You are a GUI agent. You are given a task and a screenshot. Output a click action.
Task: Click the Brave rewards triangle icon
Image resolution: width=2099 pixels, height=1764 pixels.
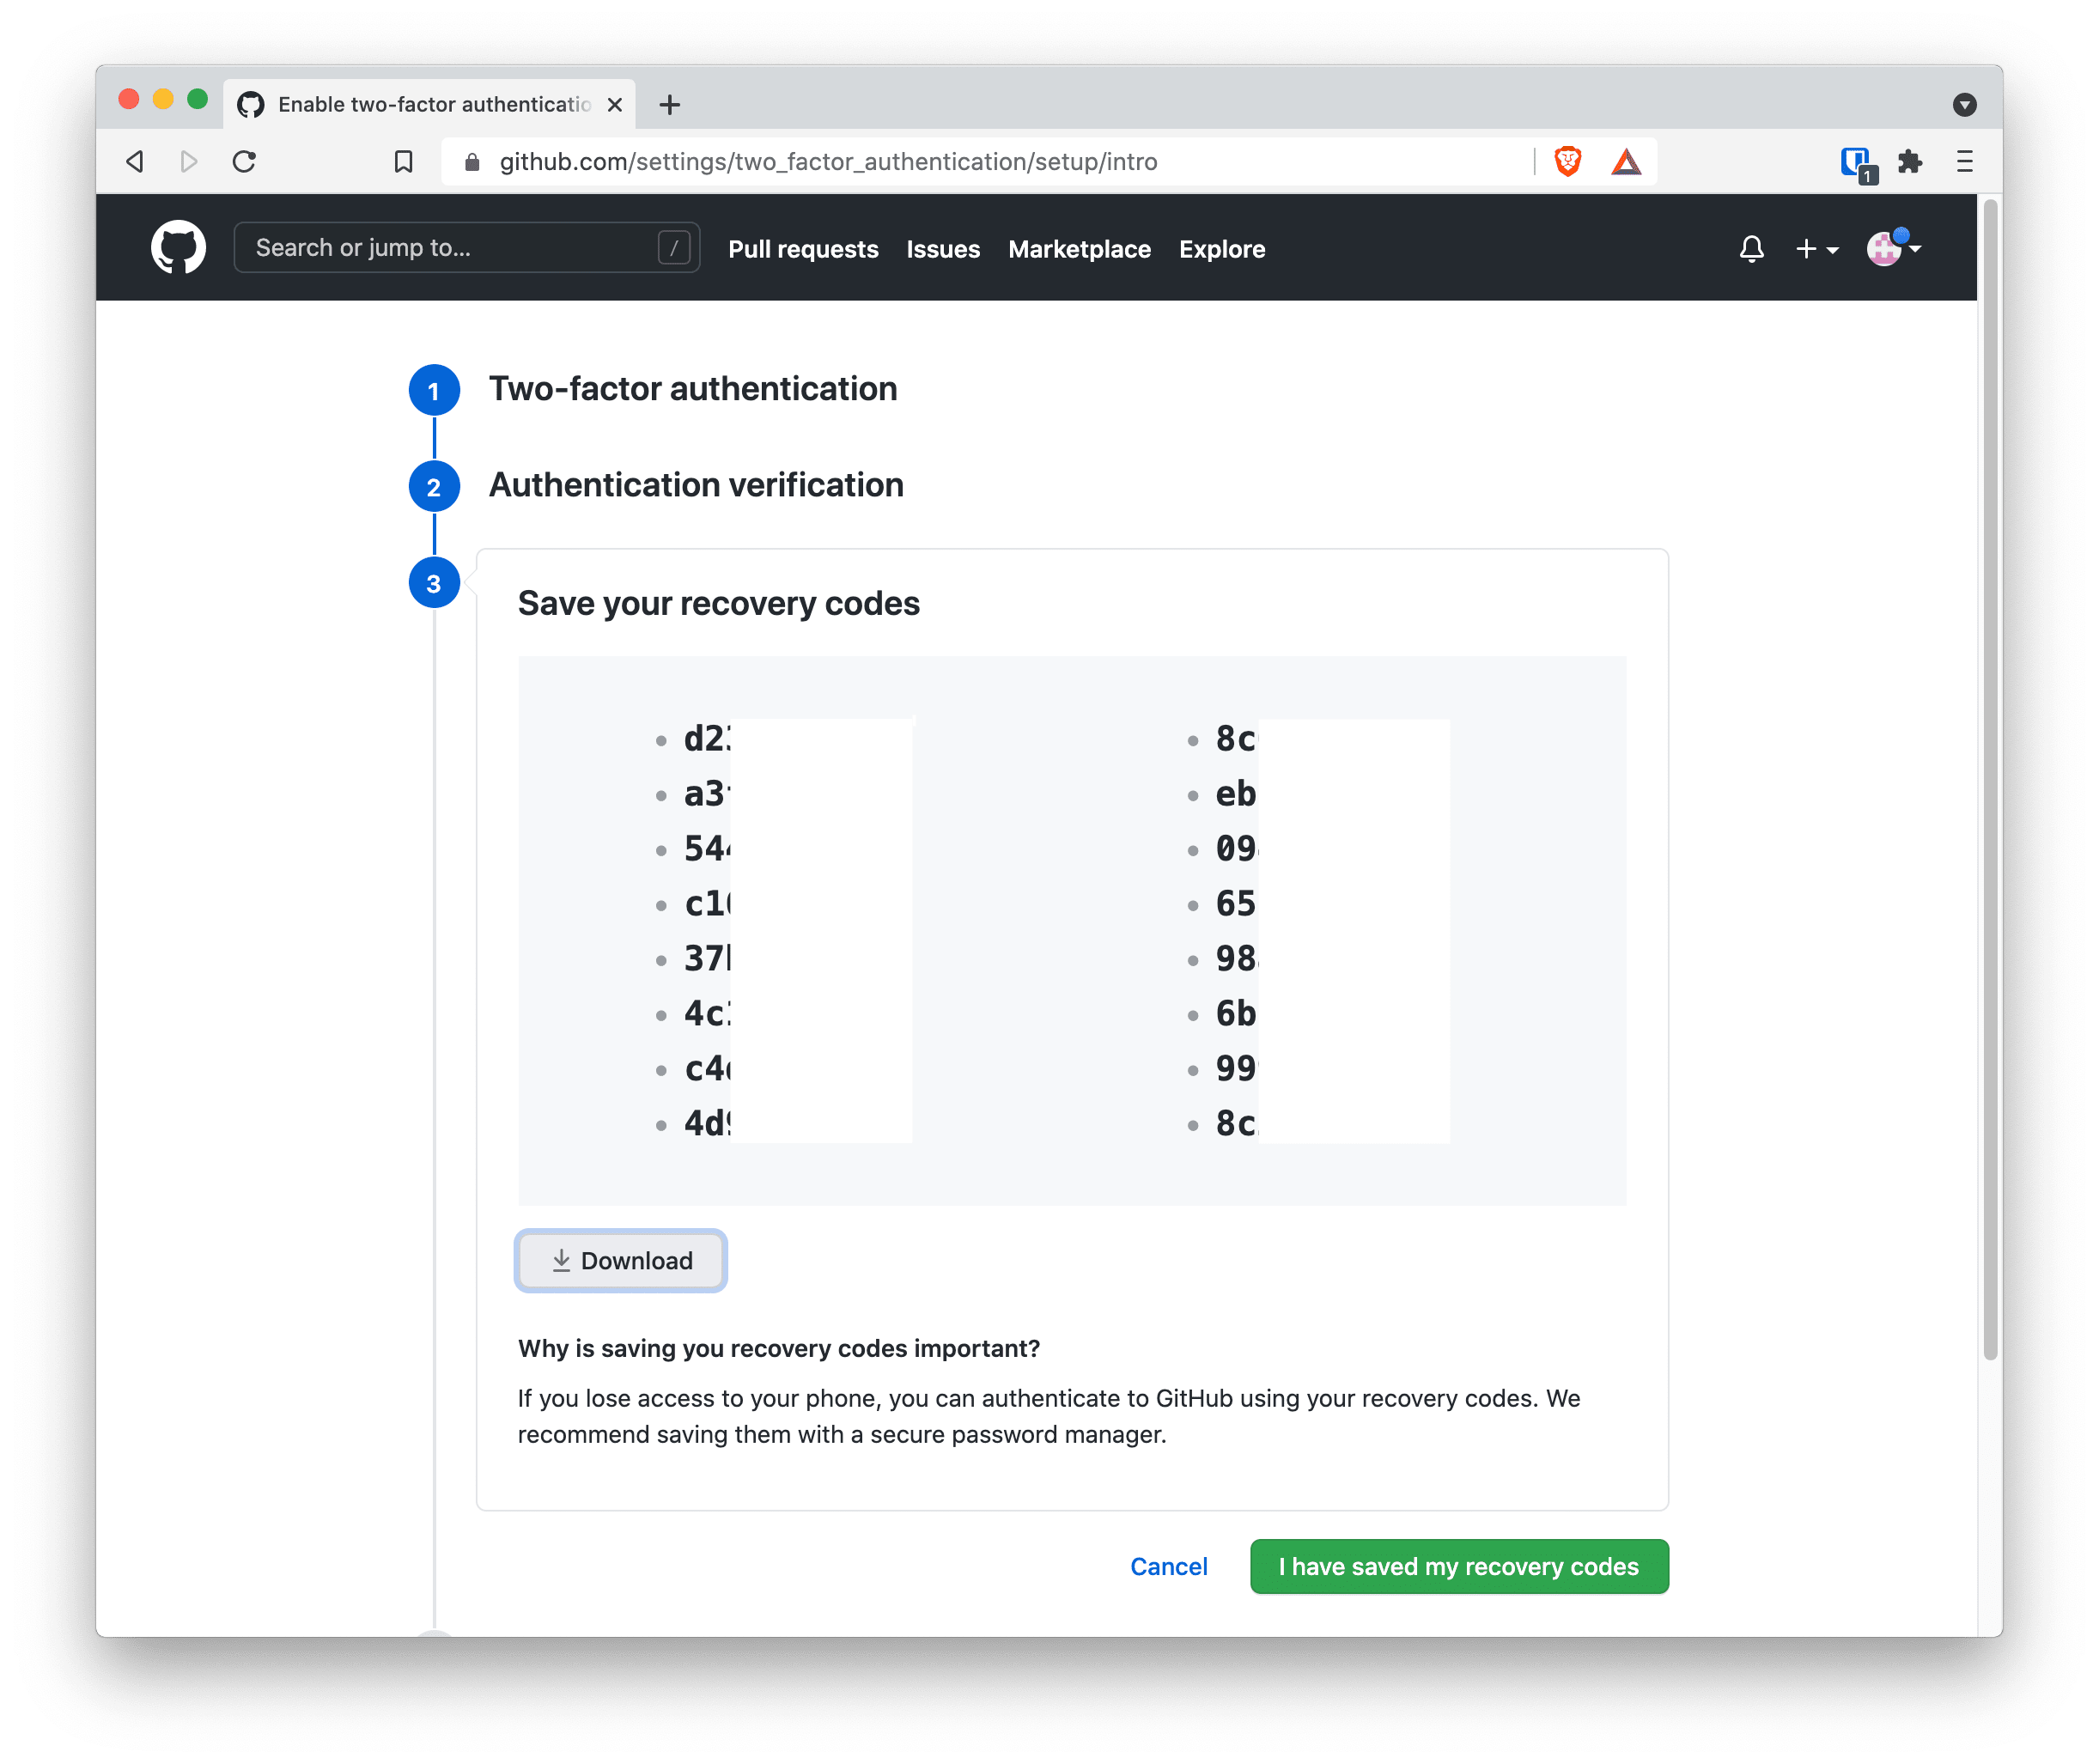click(1625, 161)
